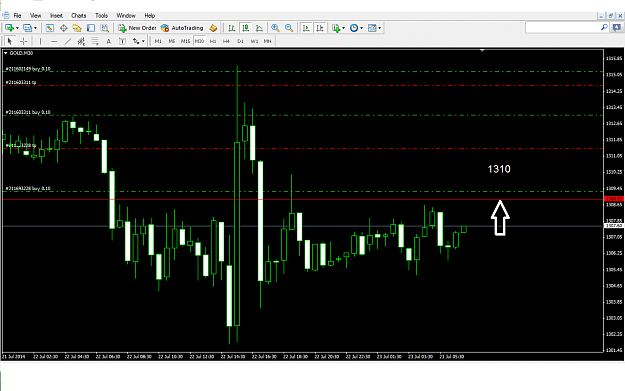Expand the Periods dropdown arrow

pyautogui.click(x=362, y=28)
